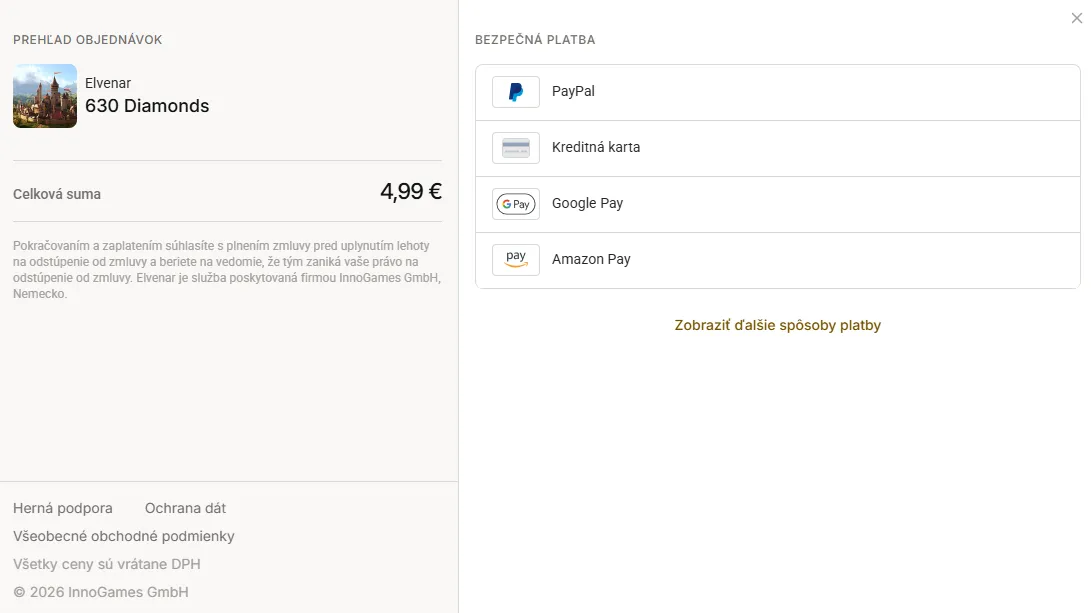Select the Google Pay row
Image resolution: width=1091 pixels, height=613 pixels.
777,205
